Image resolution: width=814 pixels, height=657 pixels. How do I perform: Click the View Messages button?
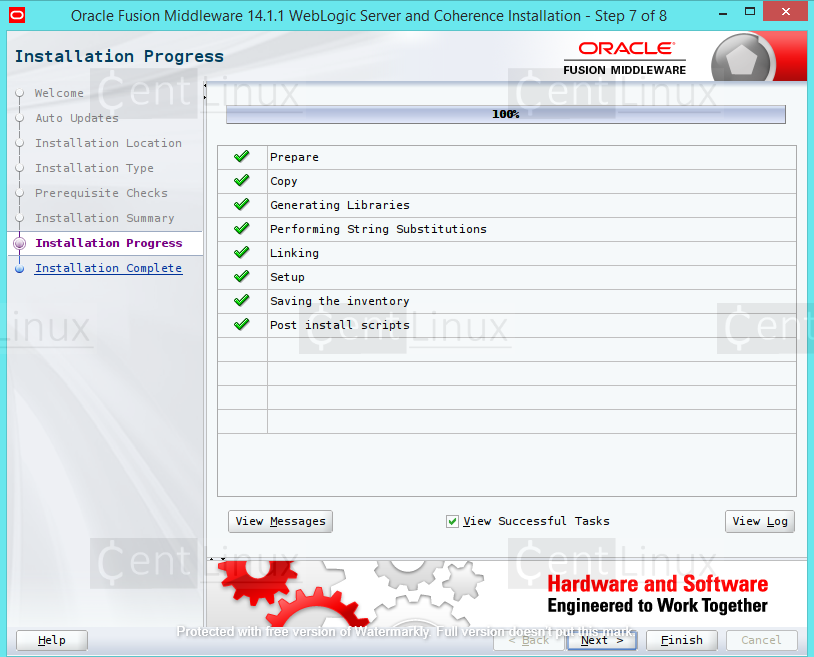[x=280, y=521]
